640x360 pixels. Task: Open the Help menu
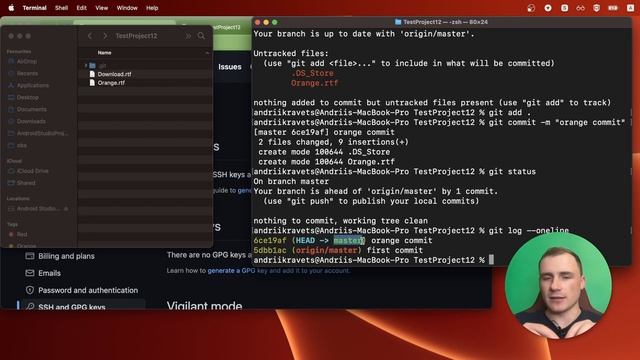point(152,8)
